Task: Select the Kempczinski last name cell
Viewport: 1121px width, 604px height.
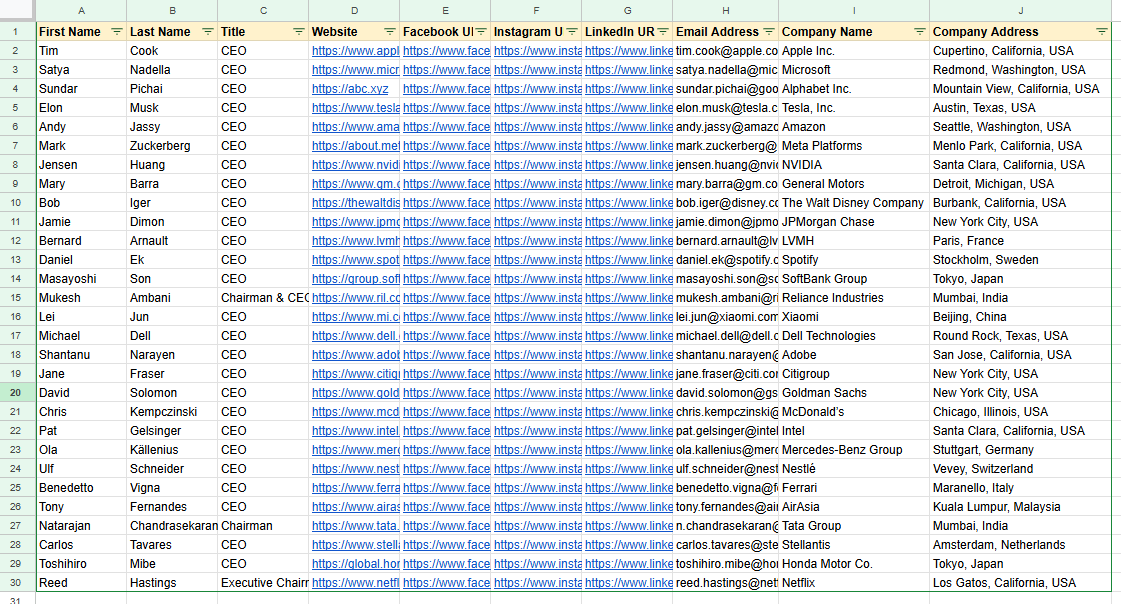Action: (172, 412)
